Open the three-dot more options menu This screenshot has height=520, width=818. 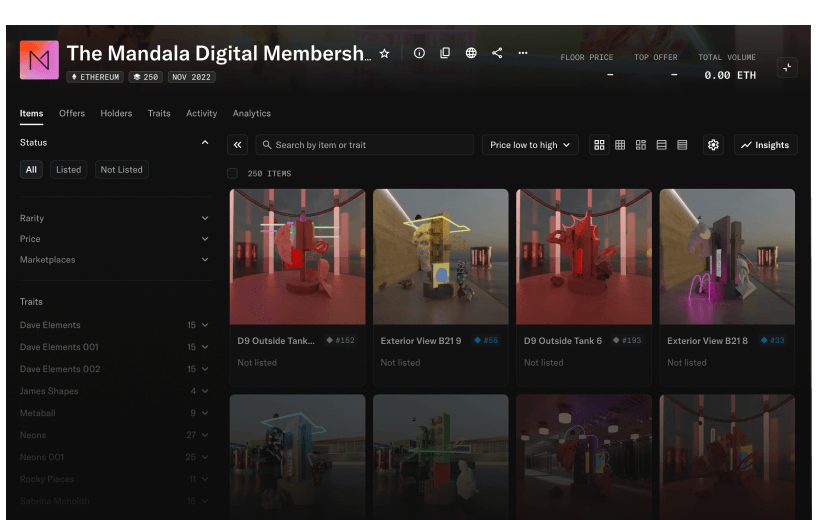pyautogui.click(x=523, y=53)
